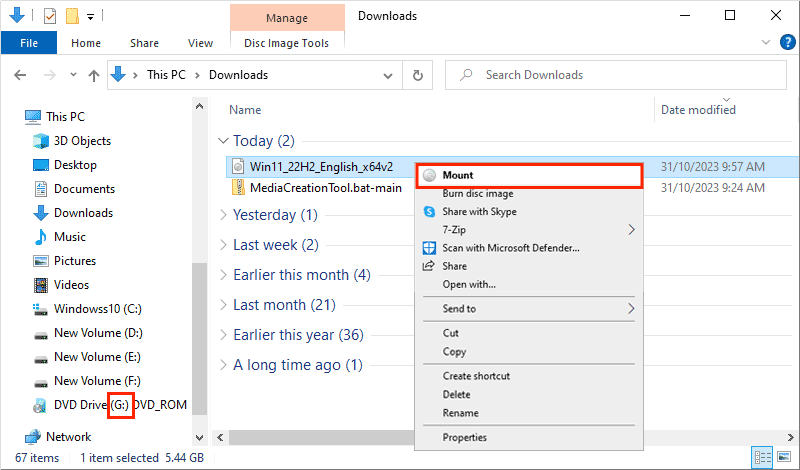
Task: Click the Properties quick access toolbar icon
Action: 49,16
